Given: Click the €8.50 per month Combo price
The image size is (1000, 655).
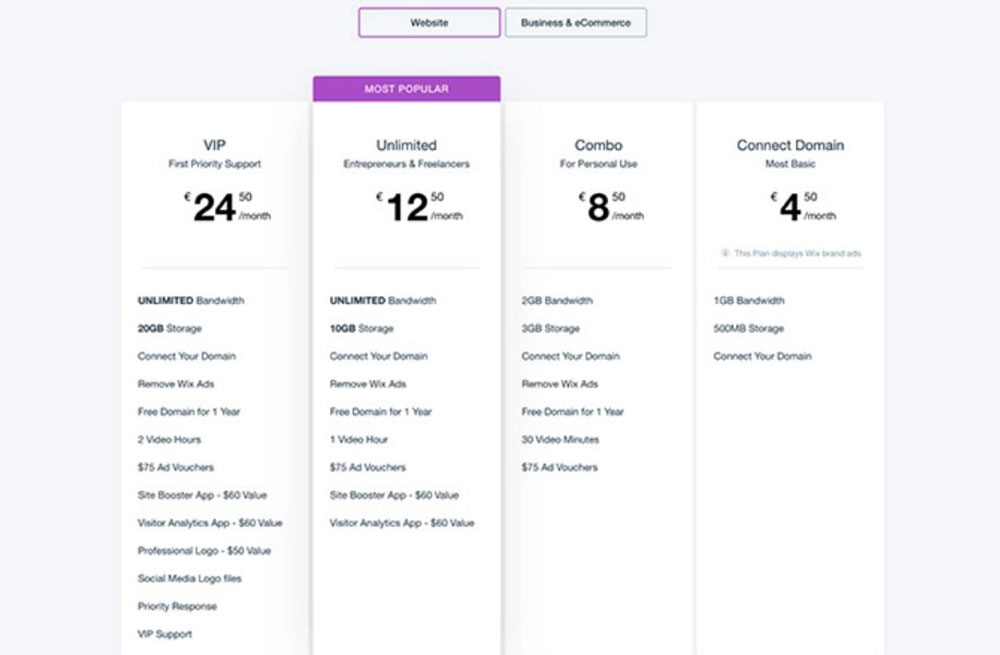Looking at the screenshot, I should (x=611, y=207).
